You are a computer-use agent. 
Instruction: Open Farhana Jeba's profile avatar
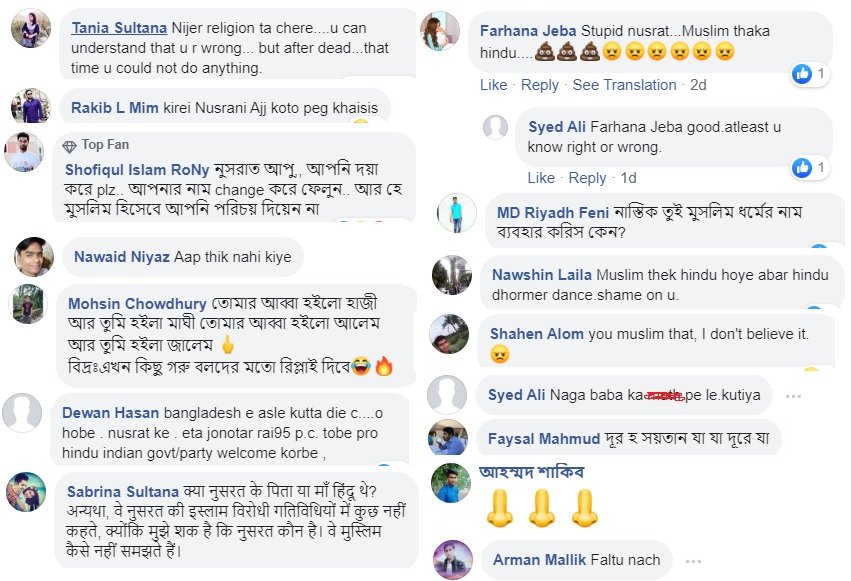[x=438, y=30]
